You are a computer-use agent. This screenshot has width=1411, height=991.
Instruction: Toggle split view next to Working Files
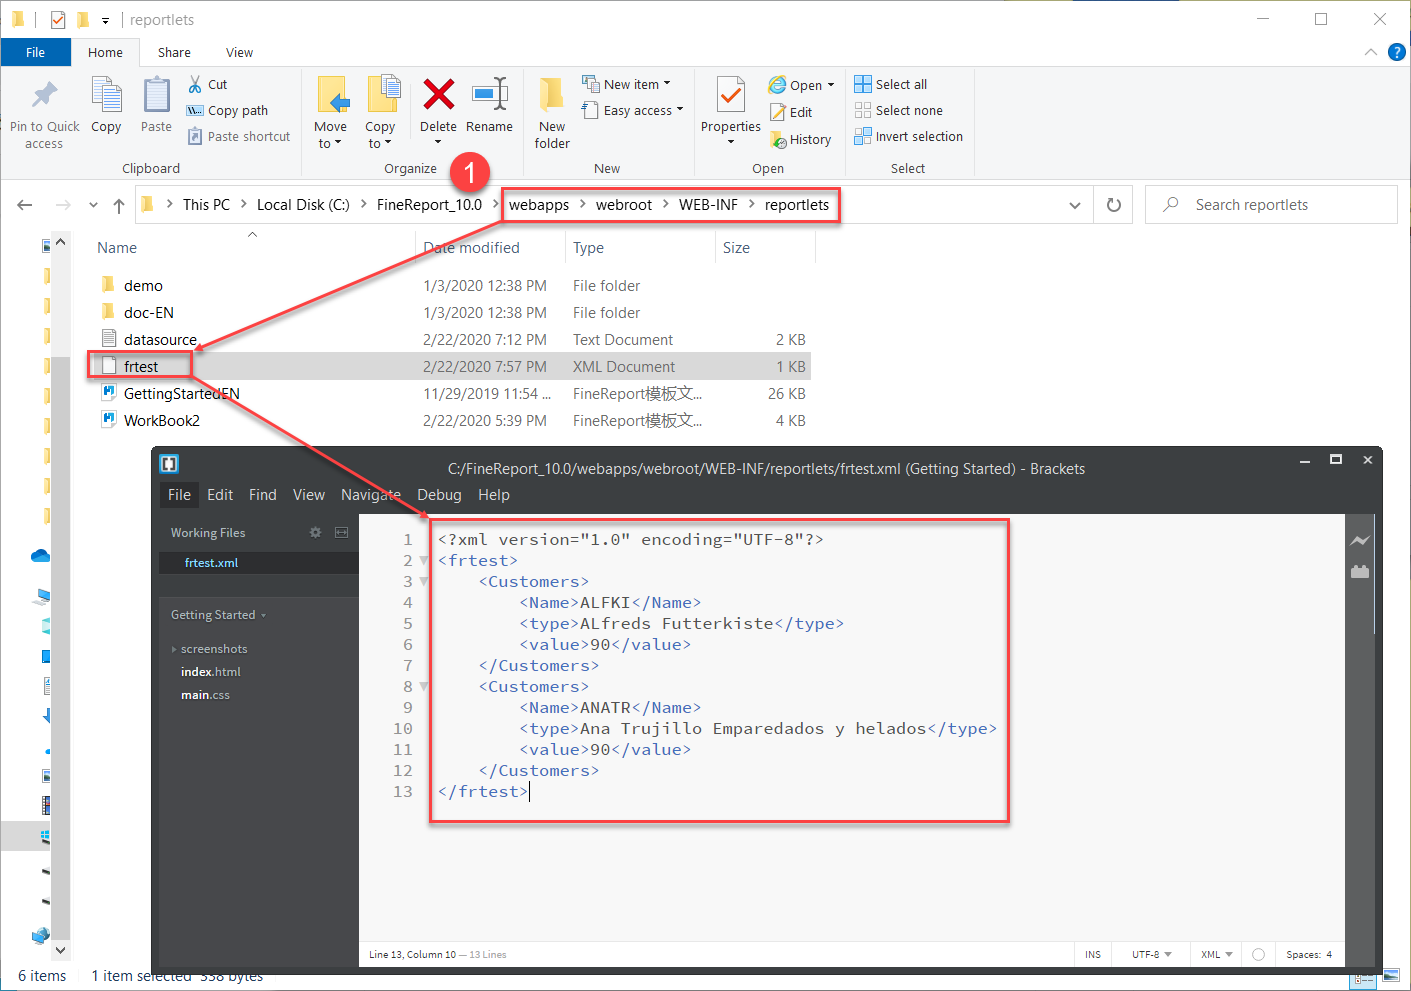point(341,532)
